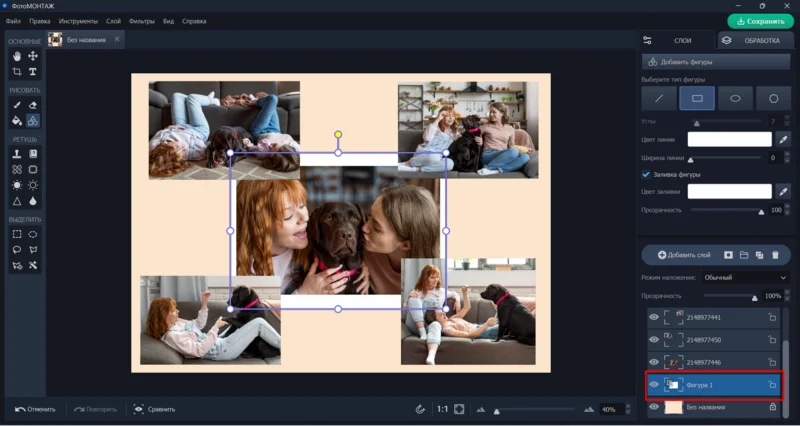Select the Text tool
The height and width of the screenshot is (426, 800).
(33, 72)
